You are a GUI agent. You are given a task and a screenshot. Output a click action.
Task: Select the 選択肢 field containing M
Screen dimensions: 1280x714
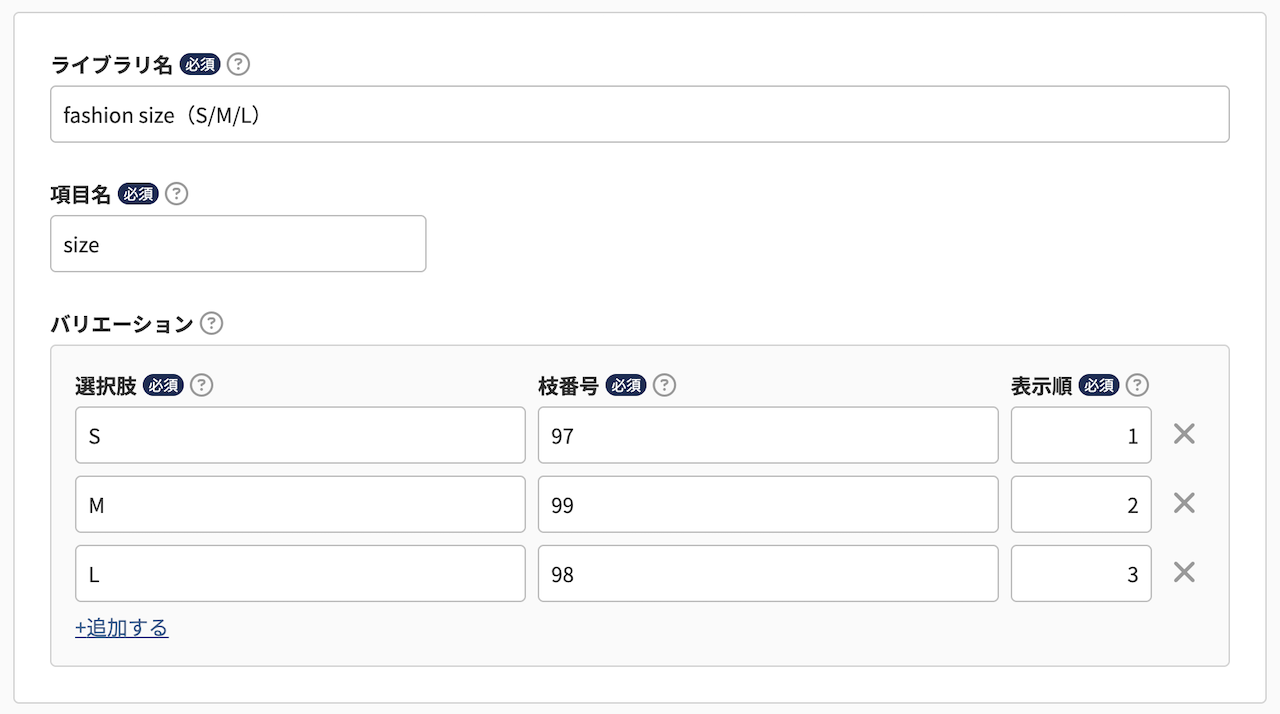click(x=300, y=504)
